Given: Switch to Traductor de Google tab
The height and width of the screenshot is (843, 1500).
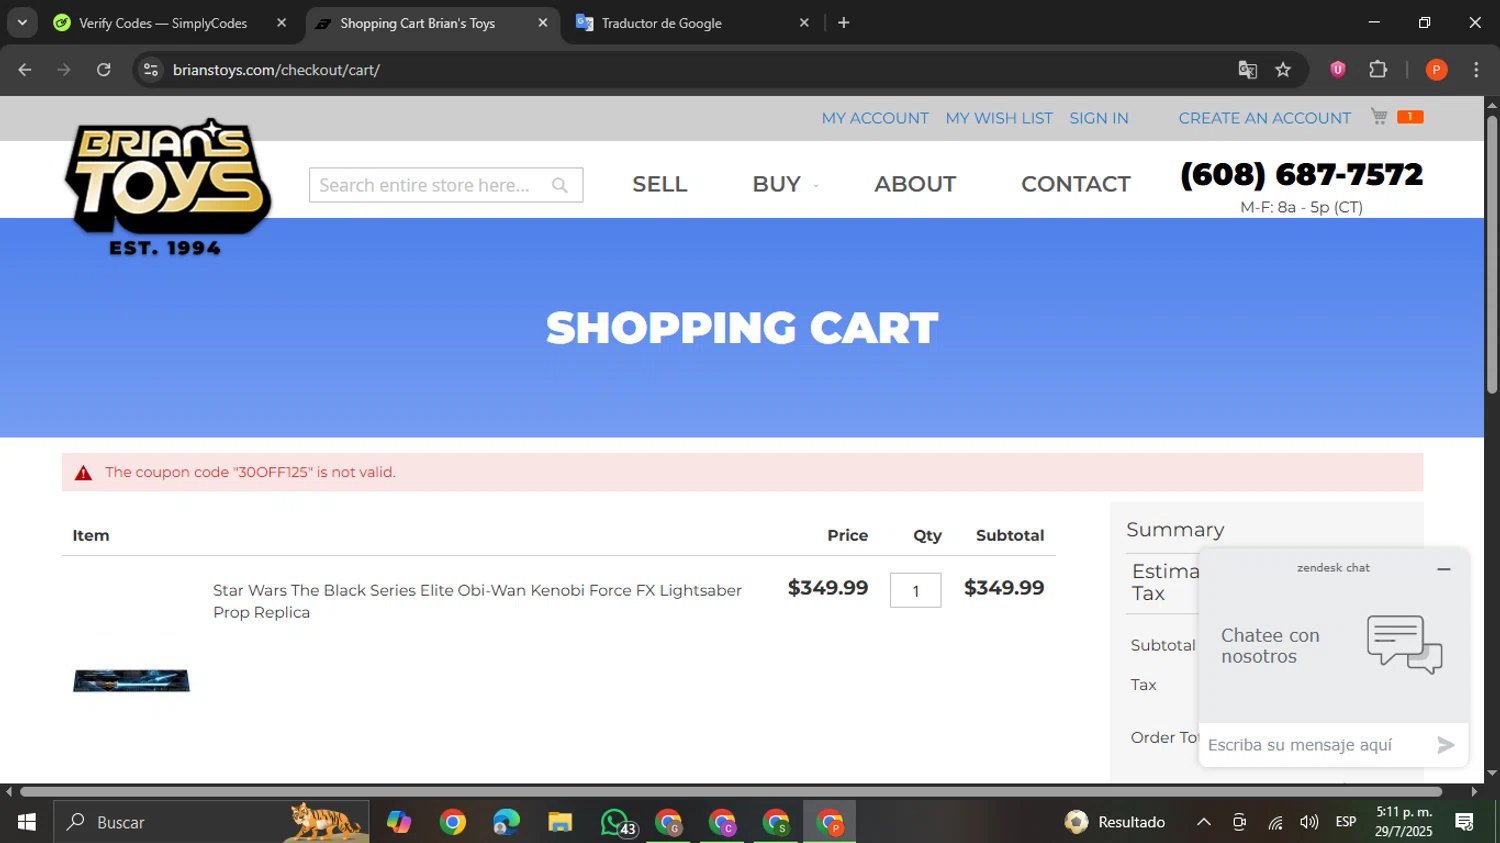Looking at the screenshot, I should click(x=662, y=22).
